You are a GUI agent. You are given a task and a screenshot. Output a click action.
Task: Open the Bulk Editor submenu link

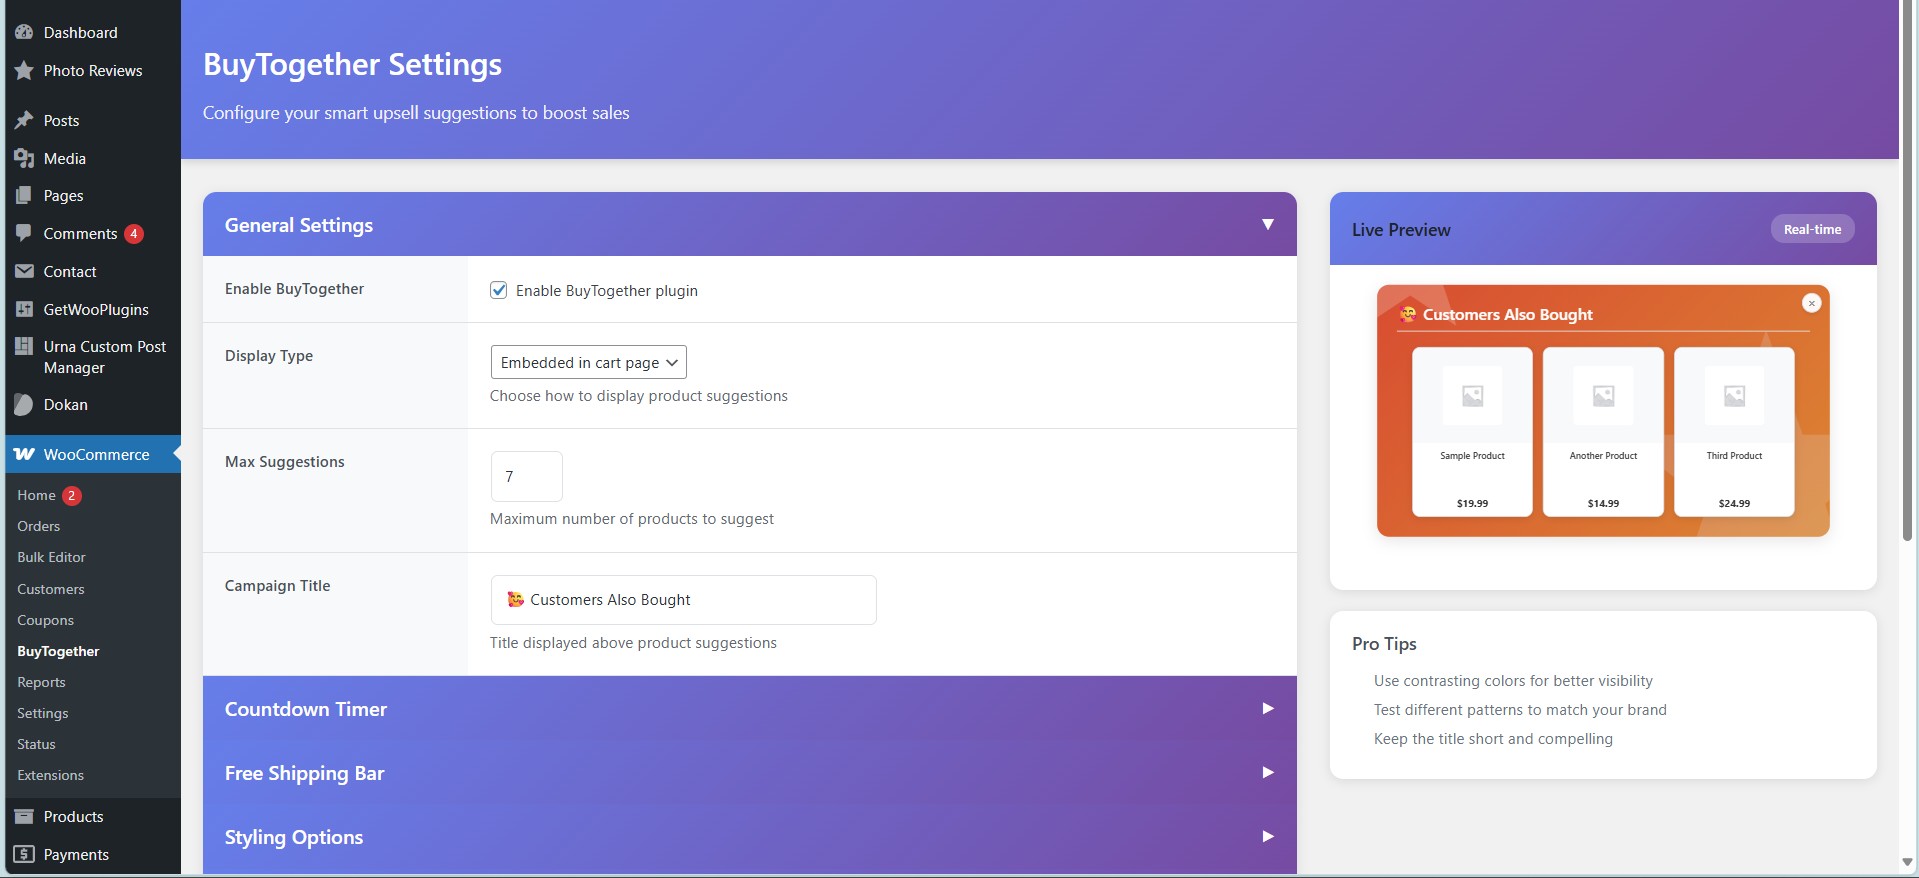(51, 557)
